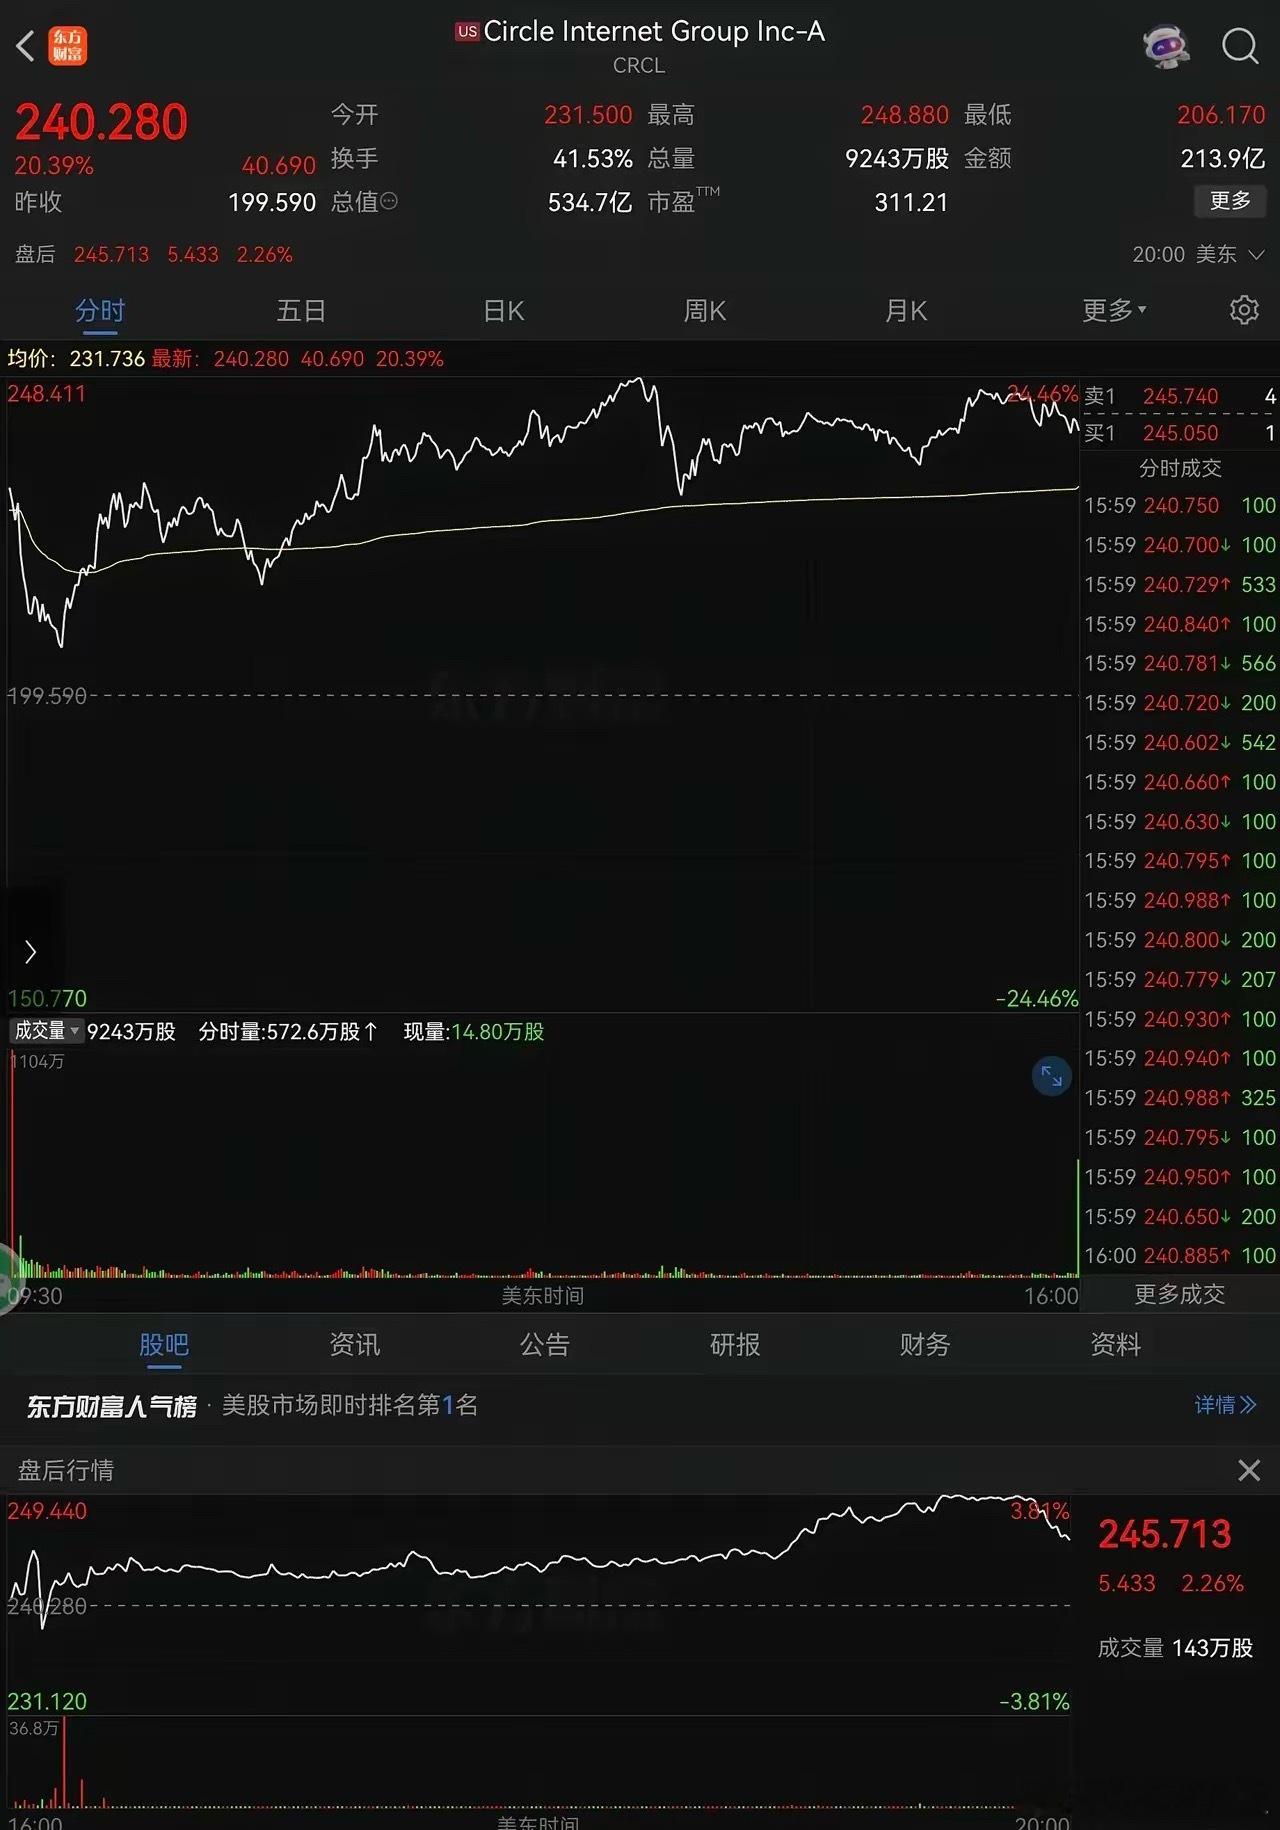Open the 更多 quote details button

pyautogui.click(x=1230, y=200)
